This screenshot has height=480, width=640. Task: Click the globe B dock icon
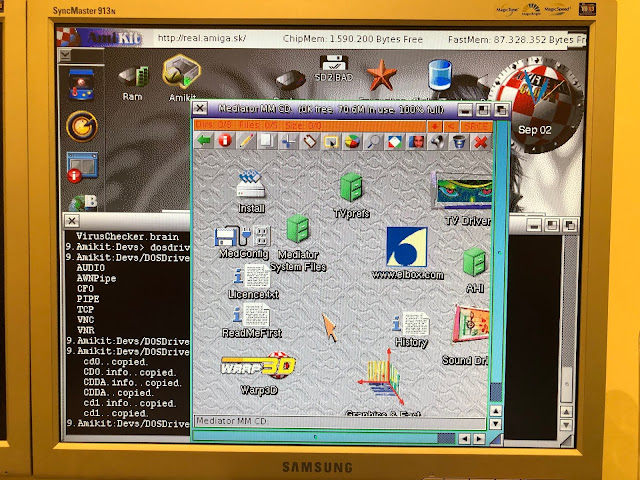84,202
